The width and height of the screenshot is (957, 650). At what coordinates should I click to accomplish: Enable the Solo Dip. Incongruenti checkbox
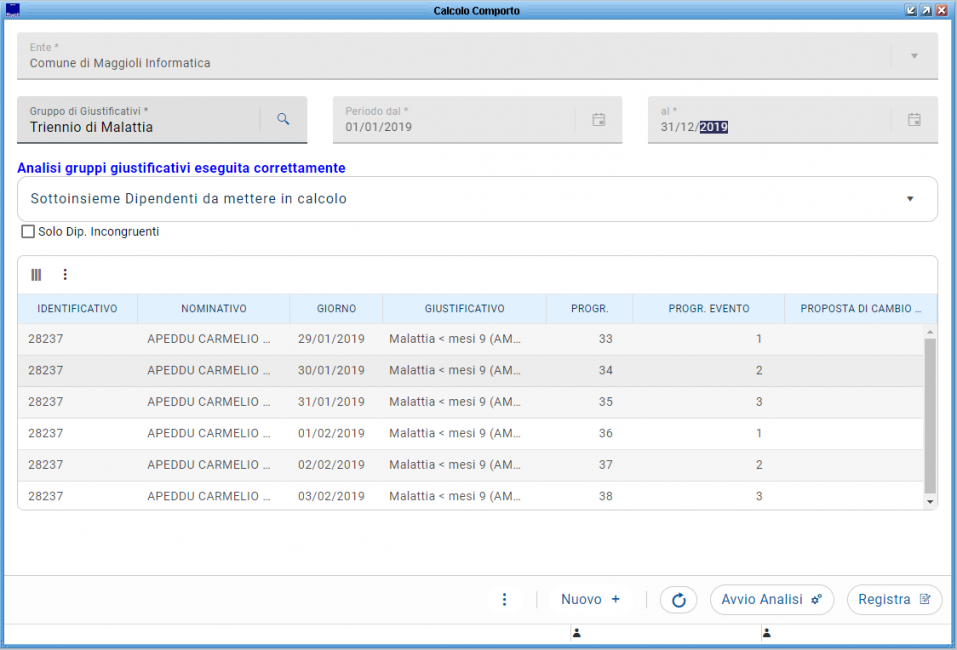pos(28,232)
